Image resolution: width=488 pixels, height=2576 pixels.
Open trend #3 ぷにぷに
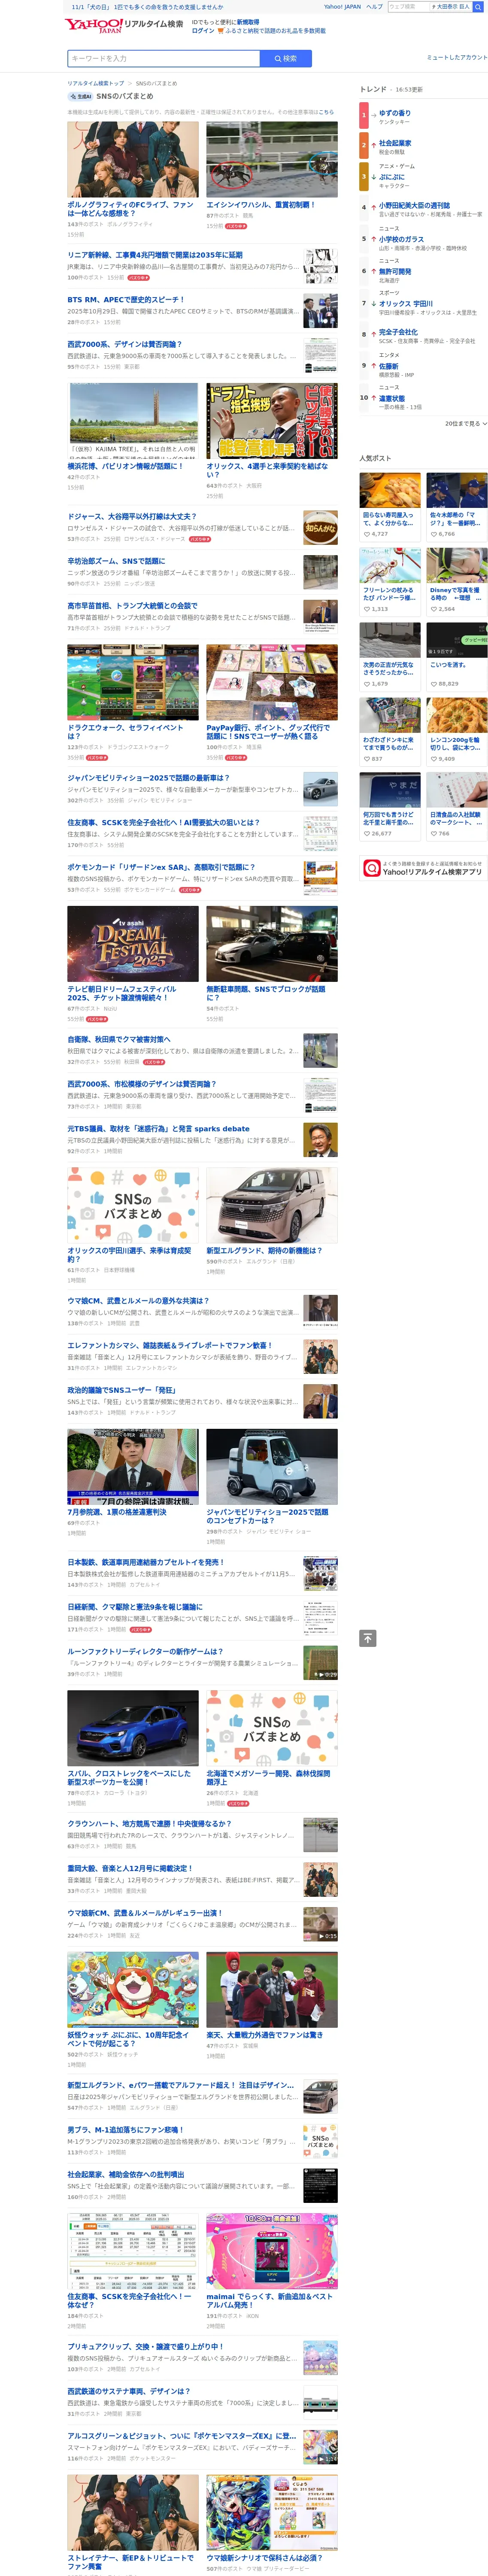pyautogui.click(x=392, y=177)
